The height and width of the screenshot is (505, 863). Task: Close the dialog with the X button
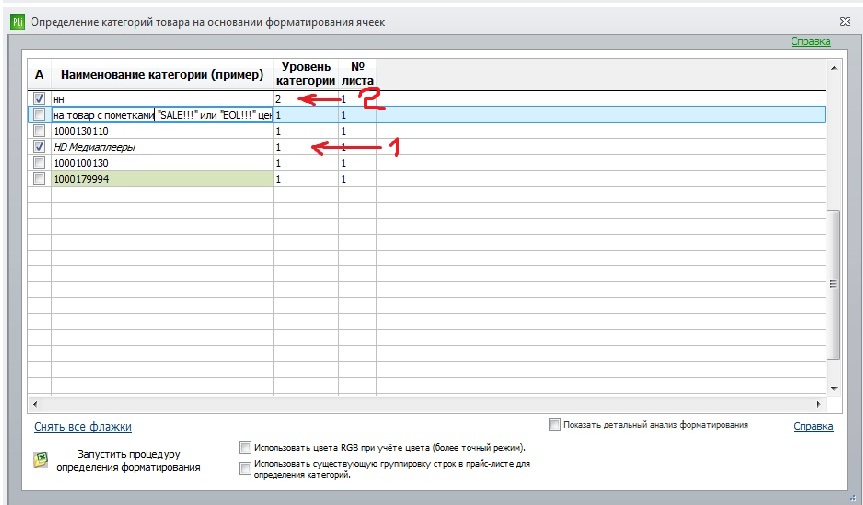[845, 21]
